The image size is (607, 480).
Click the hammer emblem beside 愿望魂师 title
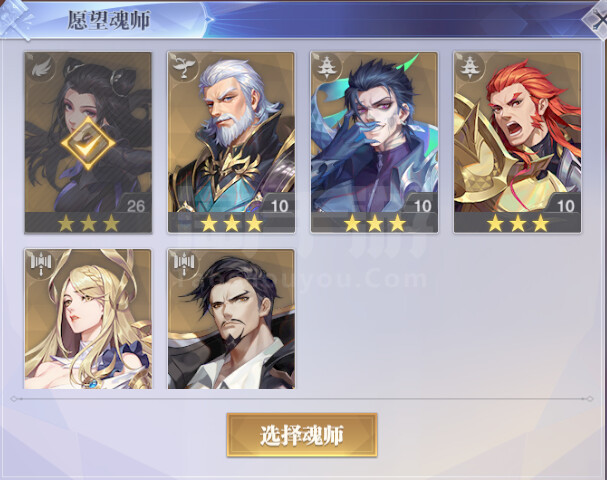click(x=15, y=19)
